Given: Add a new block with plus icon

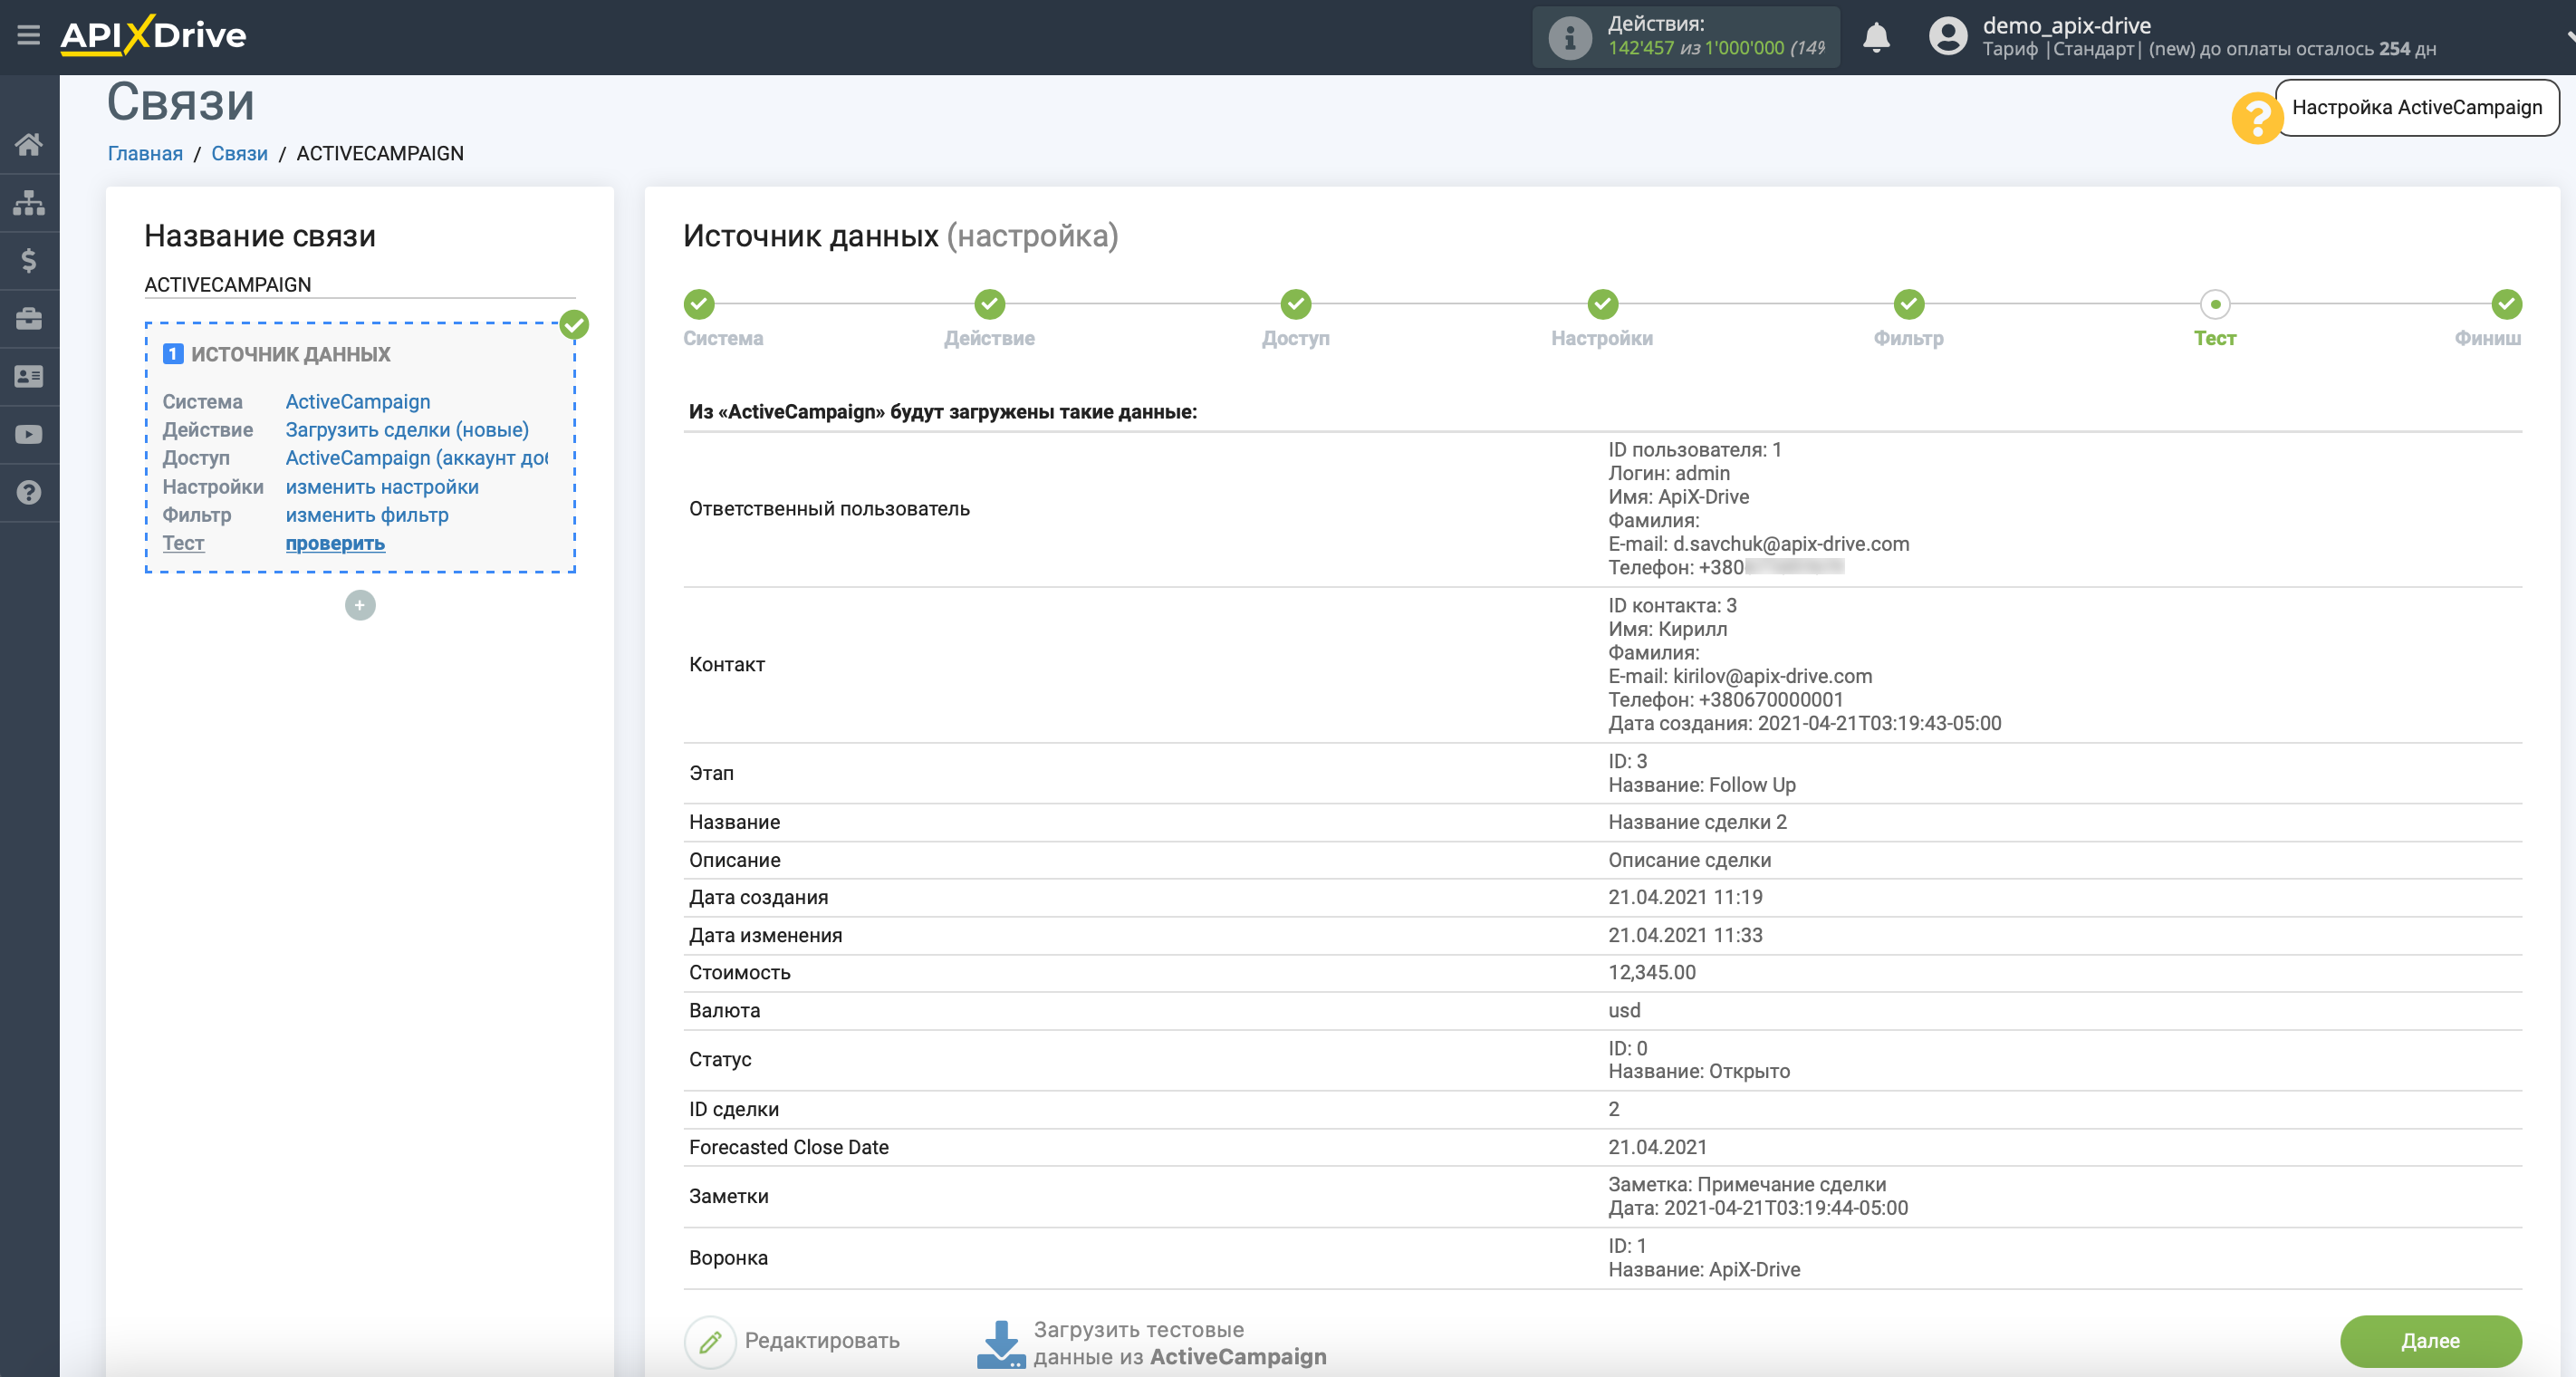Looking at the screenshot, I should coord(360,605).
